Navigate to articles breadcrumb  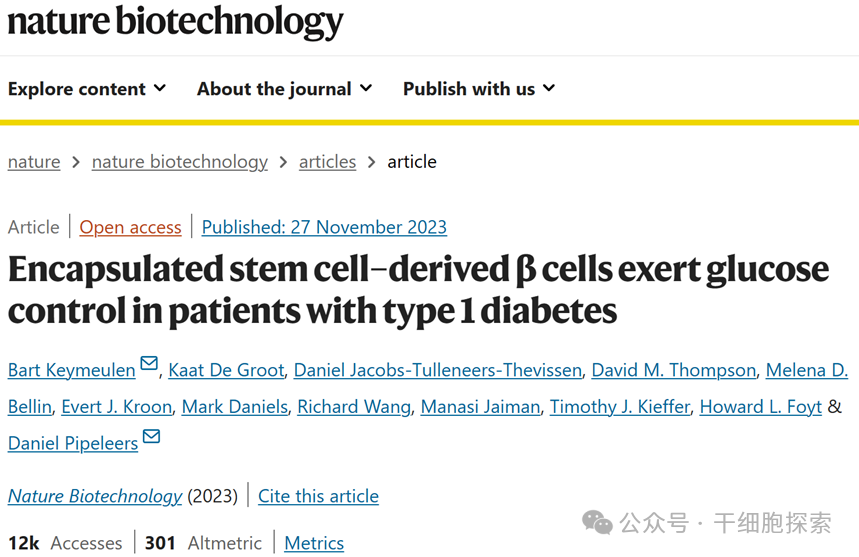[327, 162]
